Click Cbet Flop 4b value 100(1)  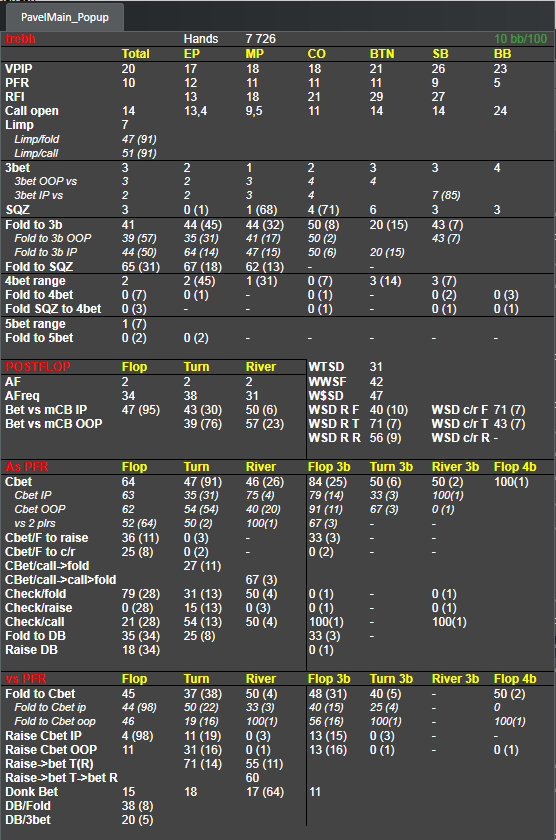[511, 482]
